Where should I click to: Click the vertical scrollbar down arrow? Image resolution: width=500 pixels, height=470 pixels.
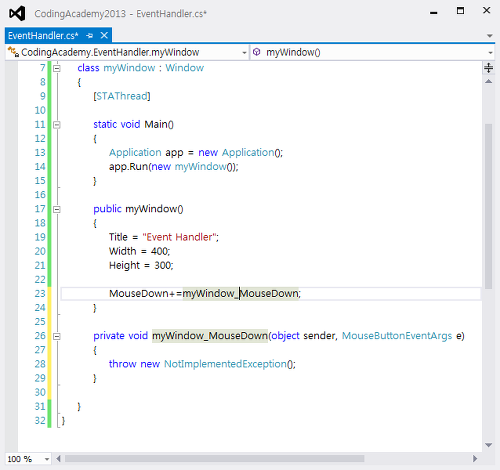pos(489,445)
